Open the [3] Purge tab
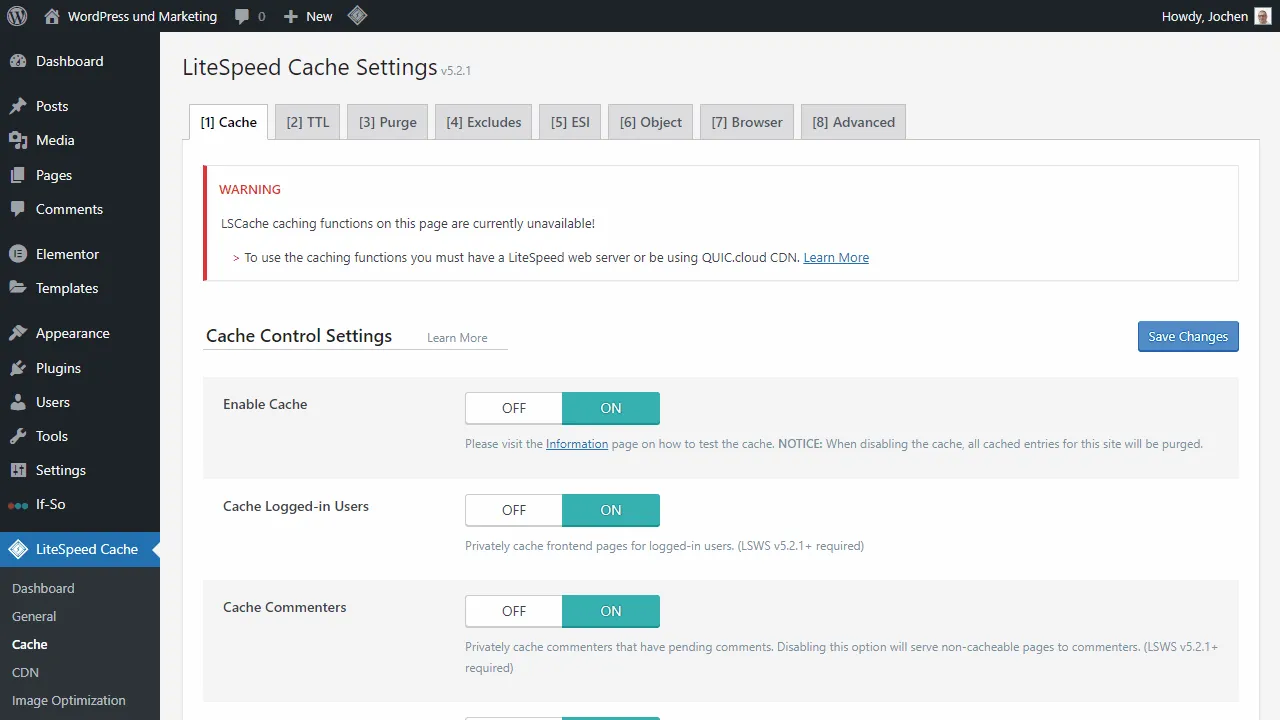 tap(388, 122)
